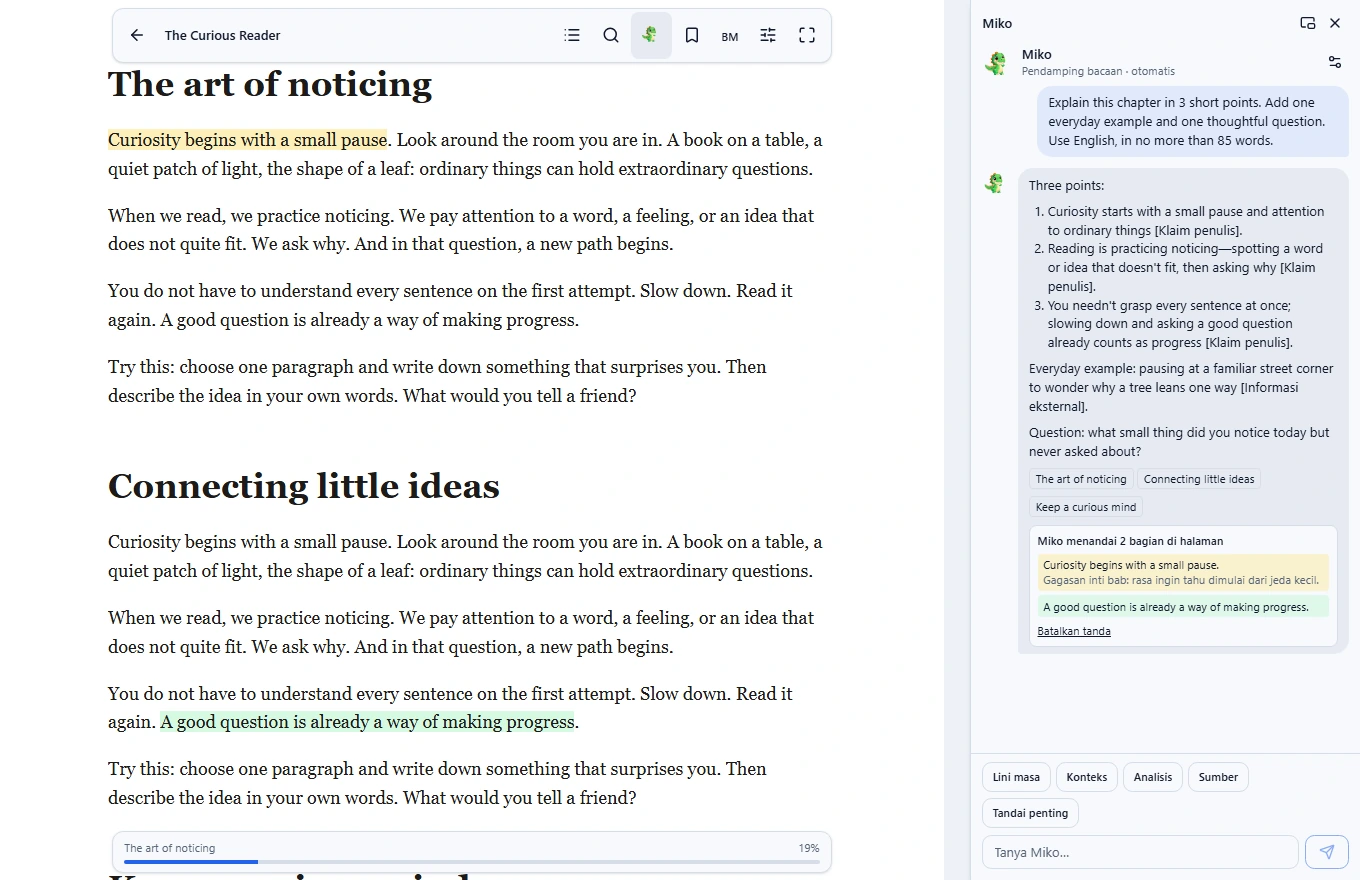Viewport: 1360px width, 880px height.
Task: Click the user prompt bubble 'Explain this chapter'
Action: [1192, 121]
